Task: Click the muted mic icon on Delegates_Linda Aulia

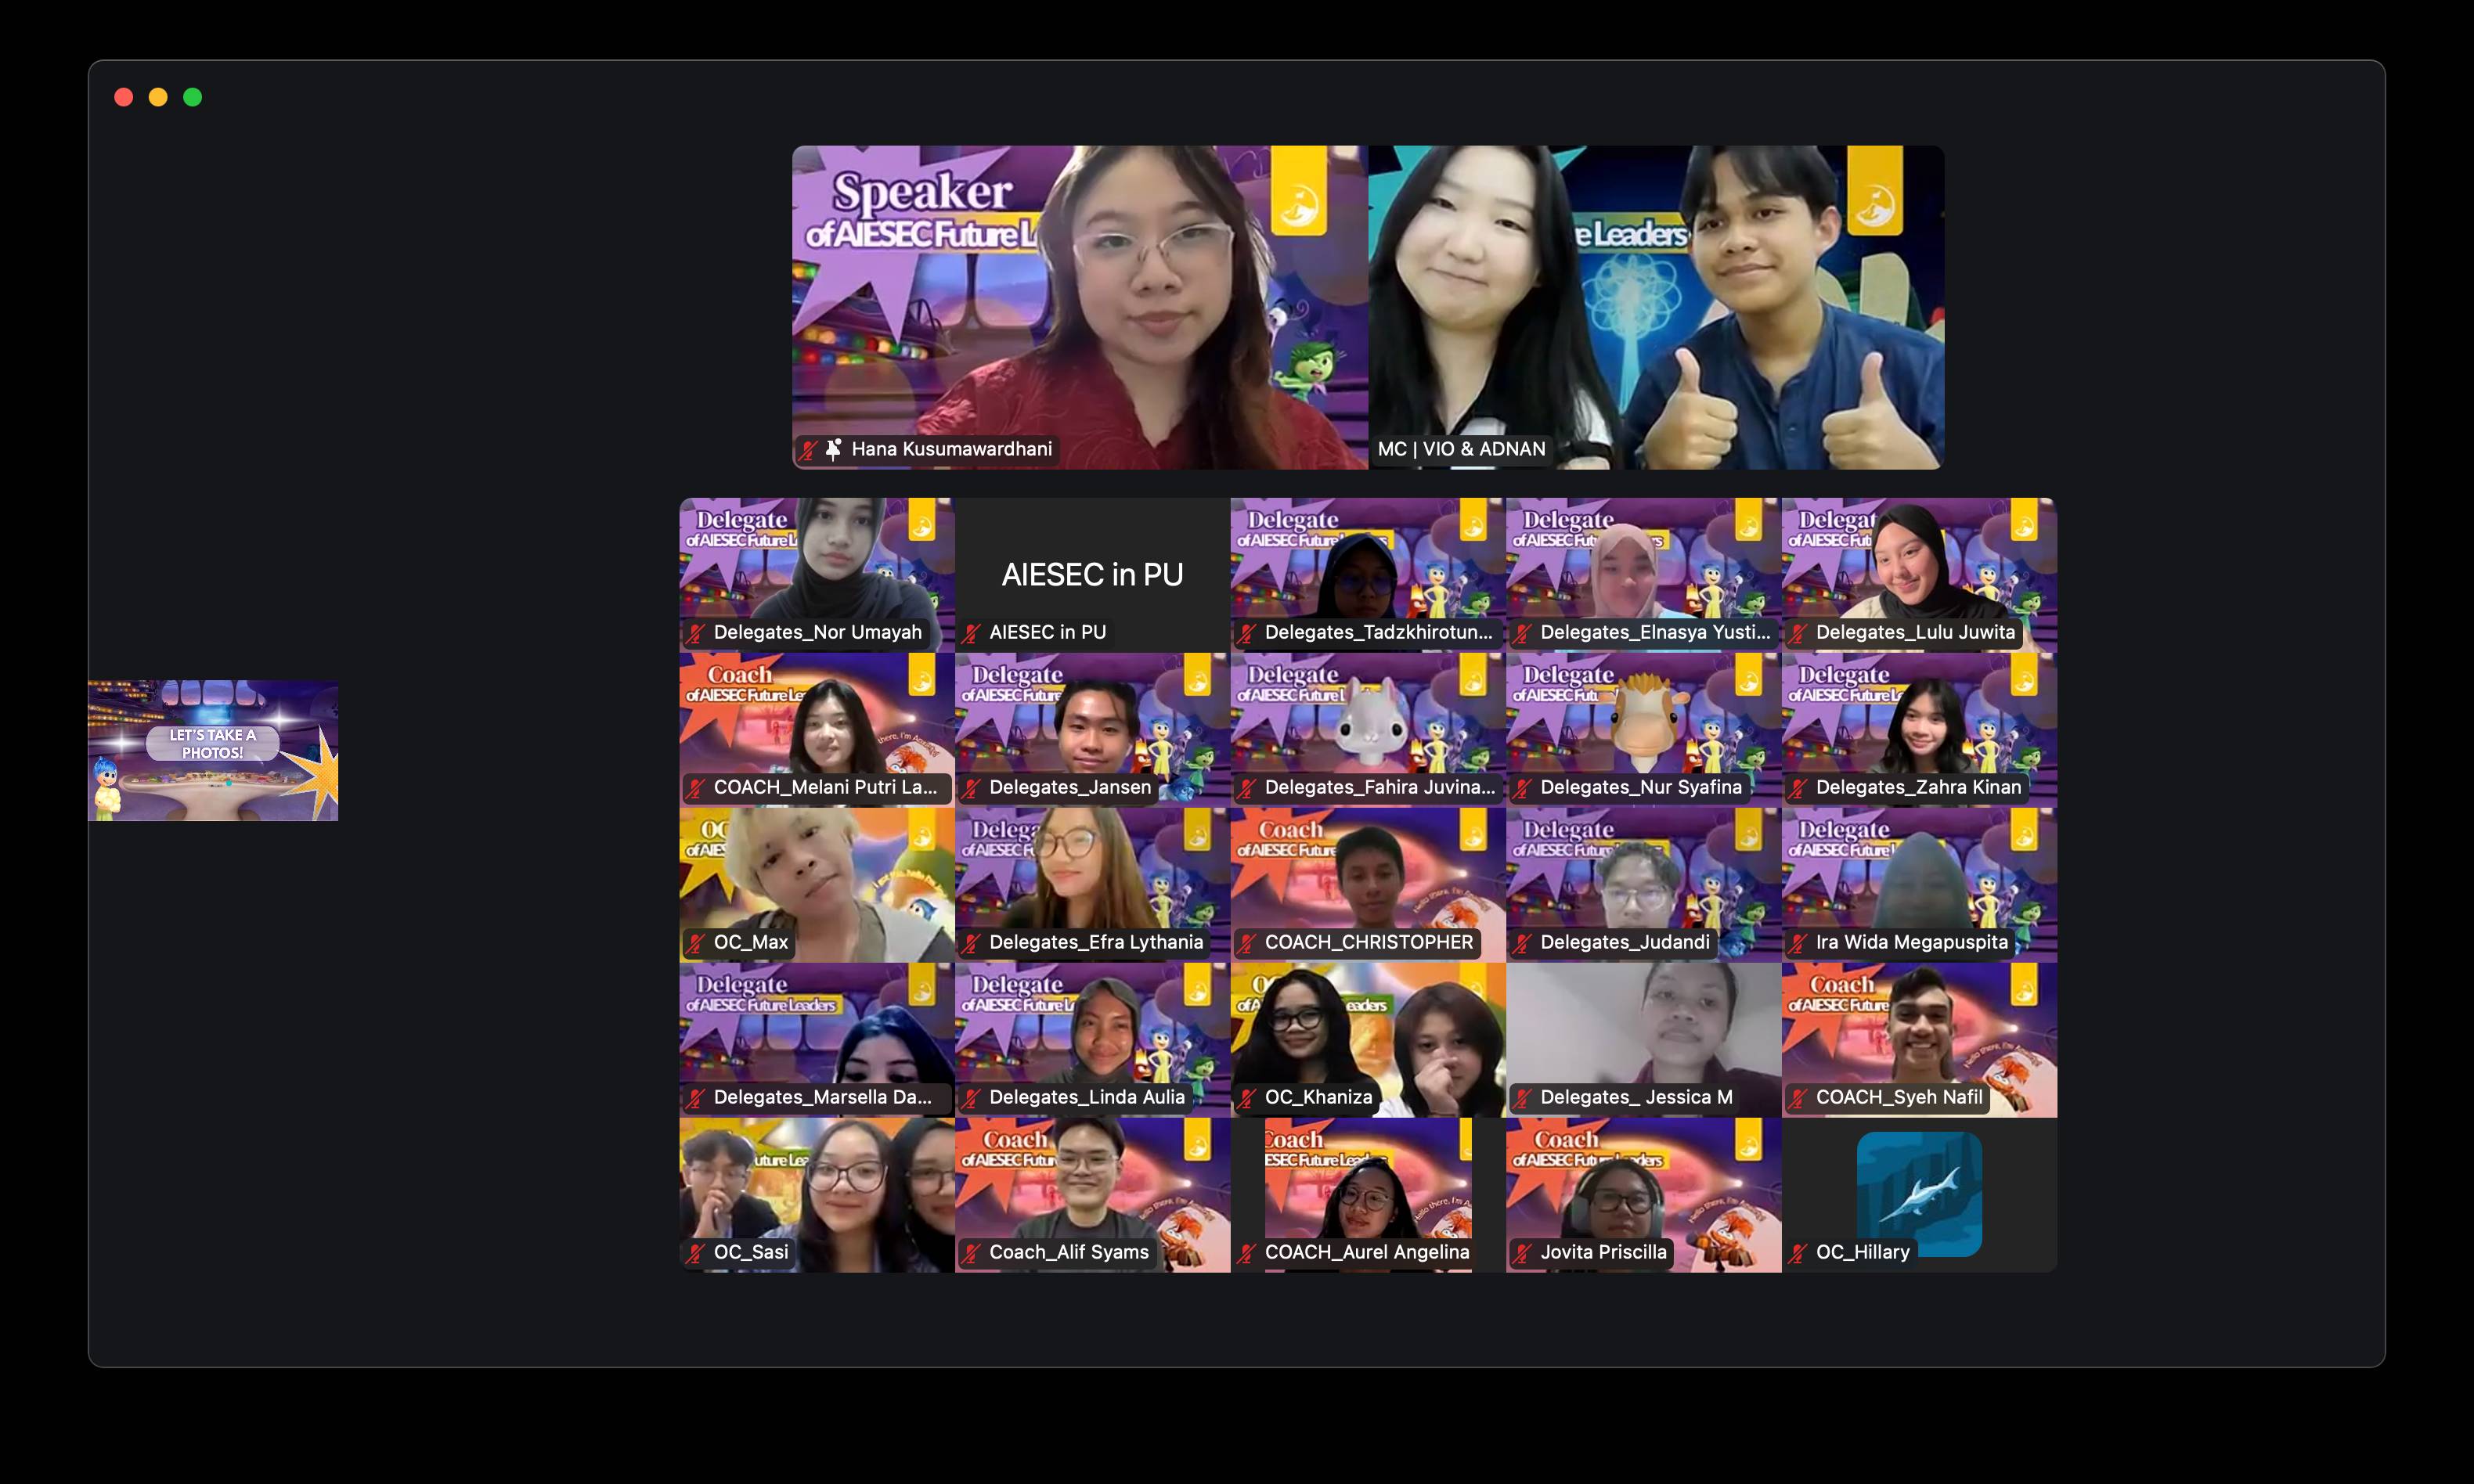Action: click(x=971, y=1098)
